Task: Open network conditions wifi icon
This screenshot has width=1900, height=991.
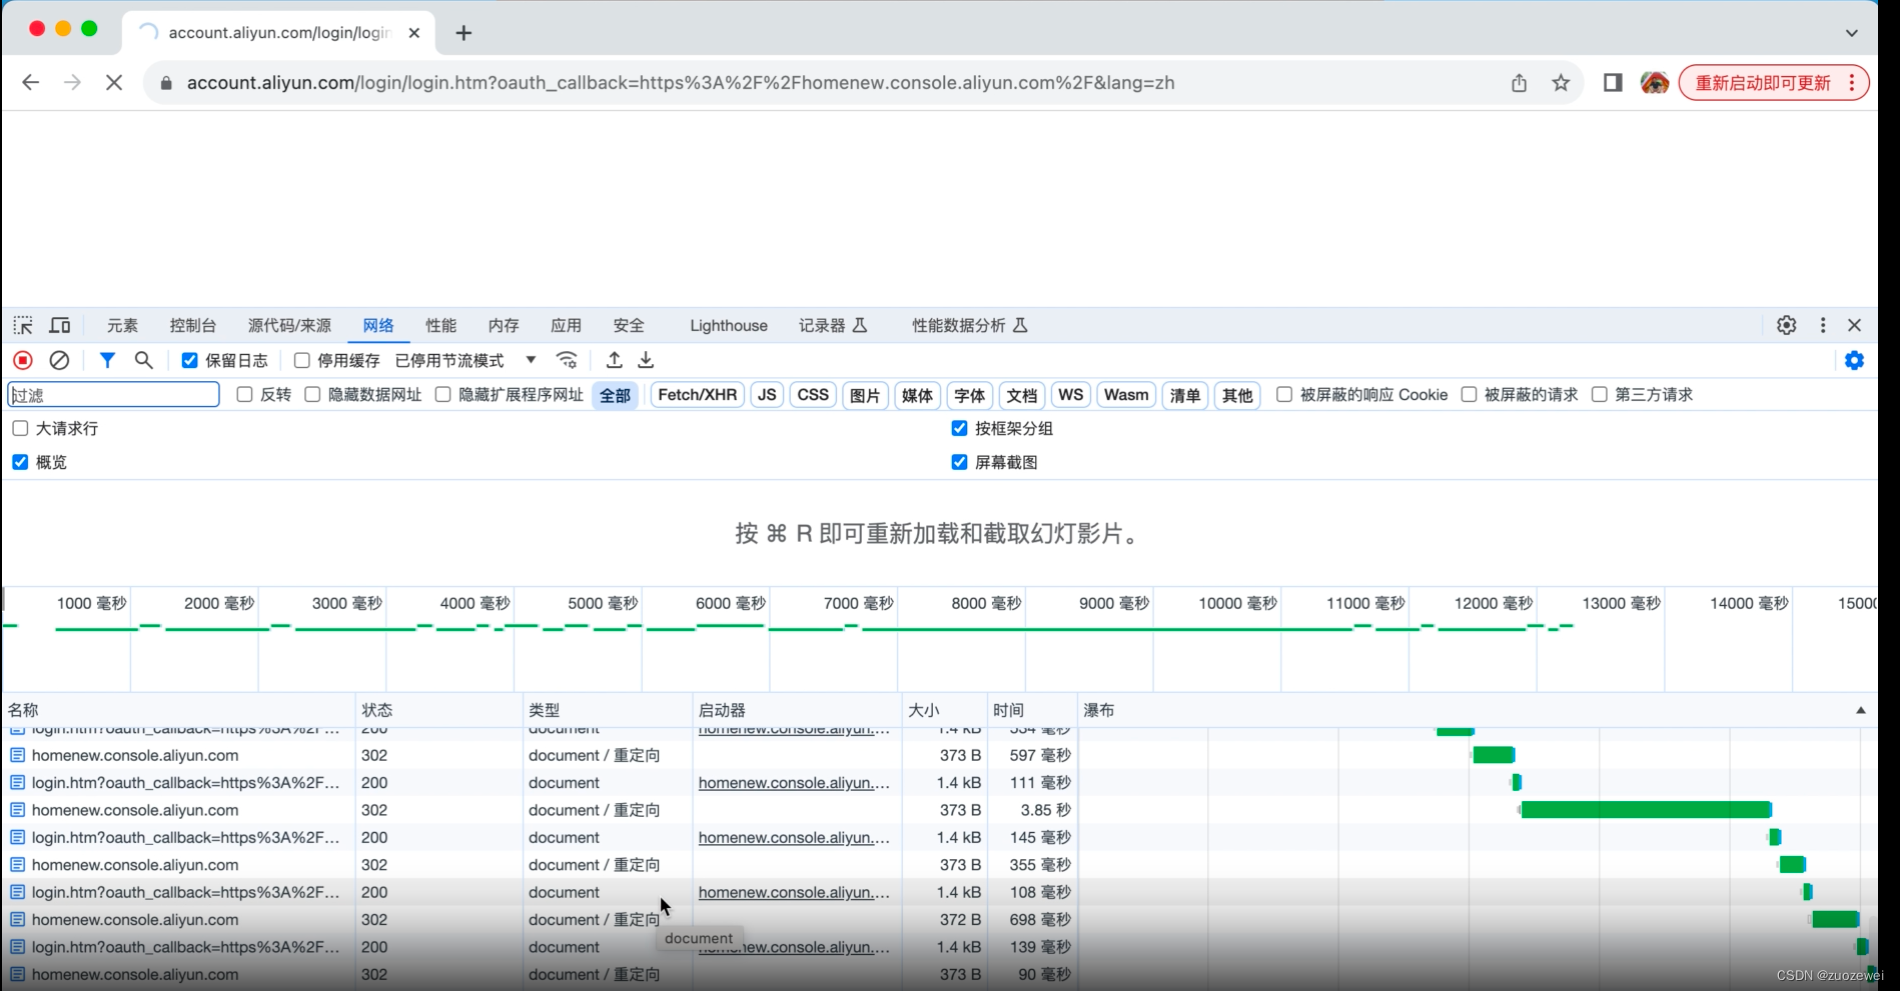Action: coord(567,360)
